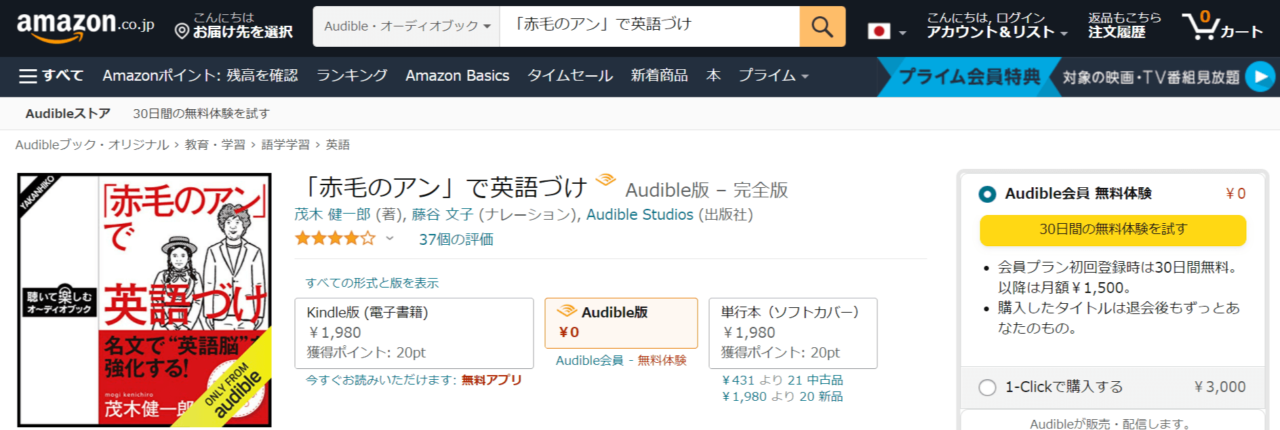This screenshot has height=430, width=1280.
Task: Click the delivery location pin icon
Action: click(182, 32)
